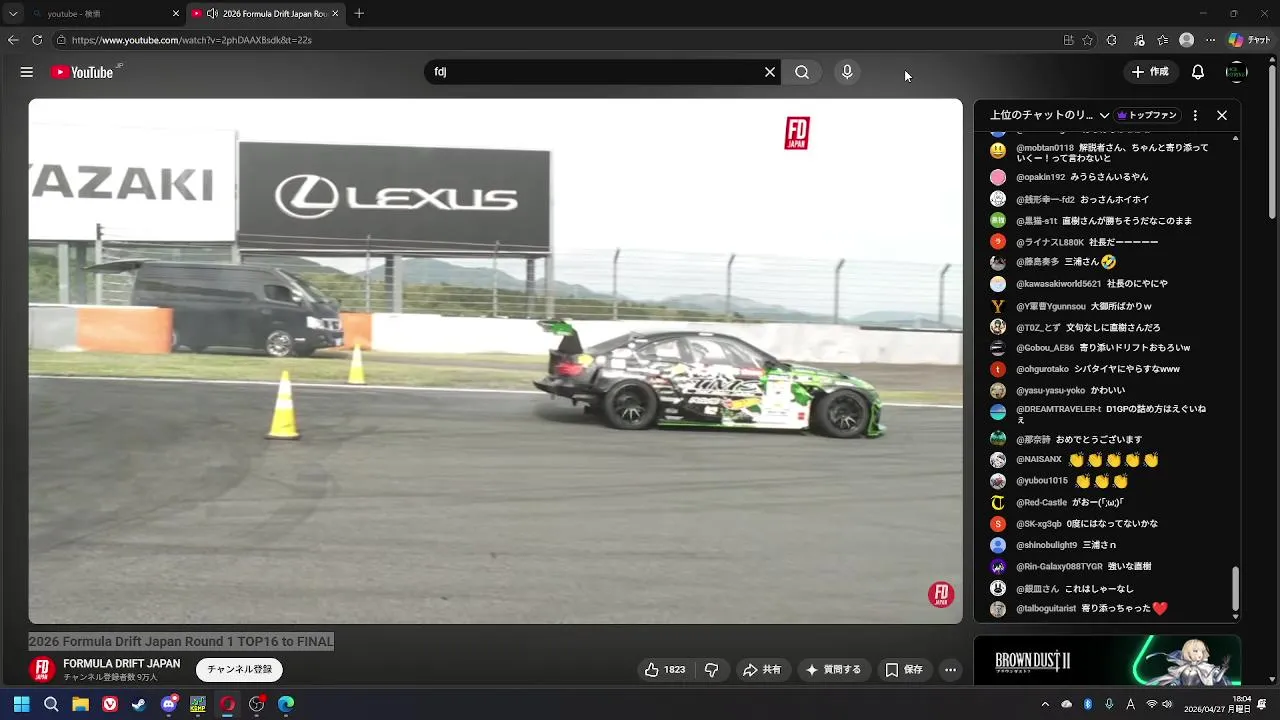Screen dimensions: 1280x720
Task: Like the video with thumbs up
Action: coord(665,670)
